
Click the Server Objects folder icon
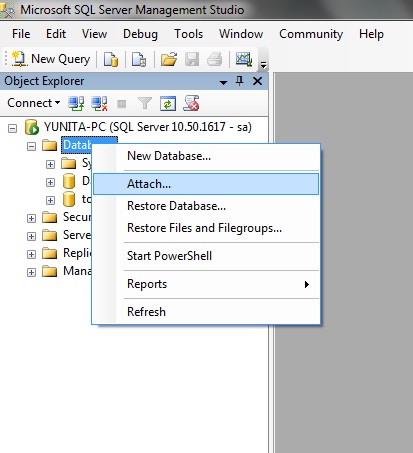(50, 235)
